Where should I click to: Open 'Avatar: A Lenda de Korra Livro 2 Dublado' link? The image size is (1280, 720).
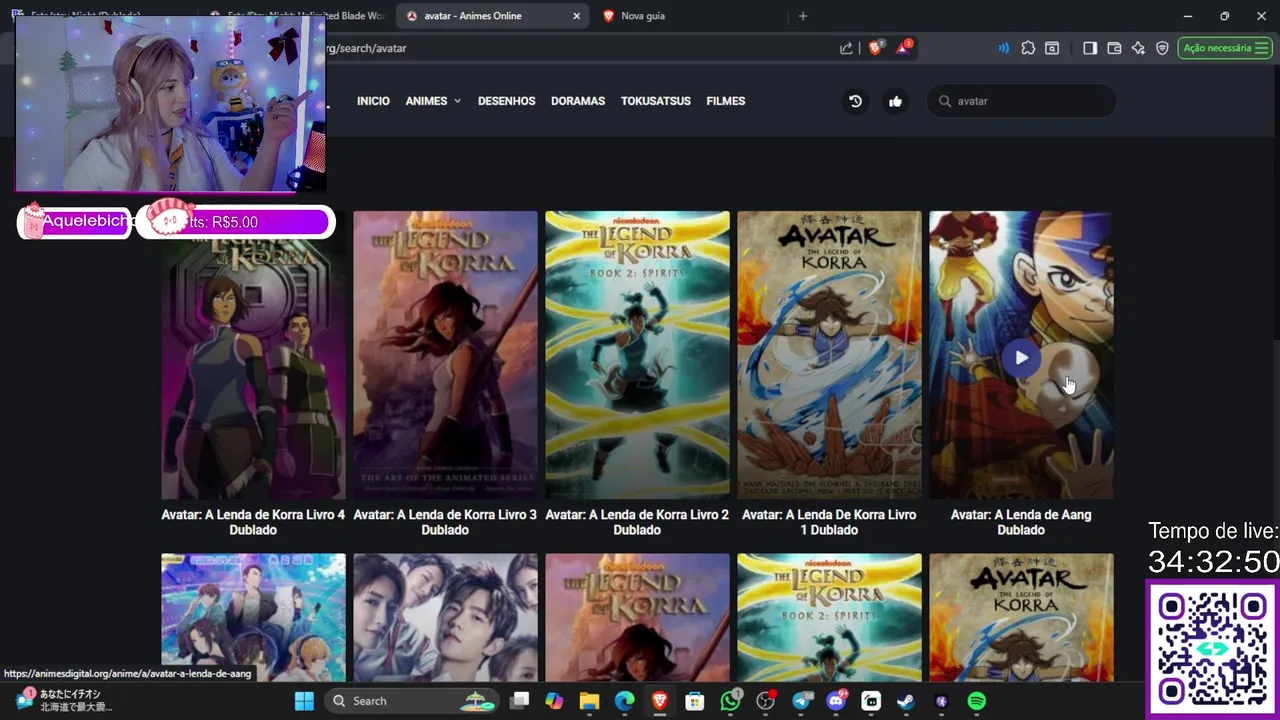click(637, 522)
